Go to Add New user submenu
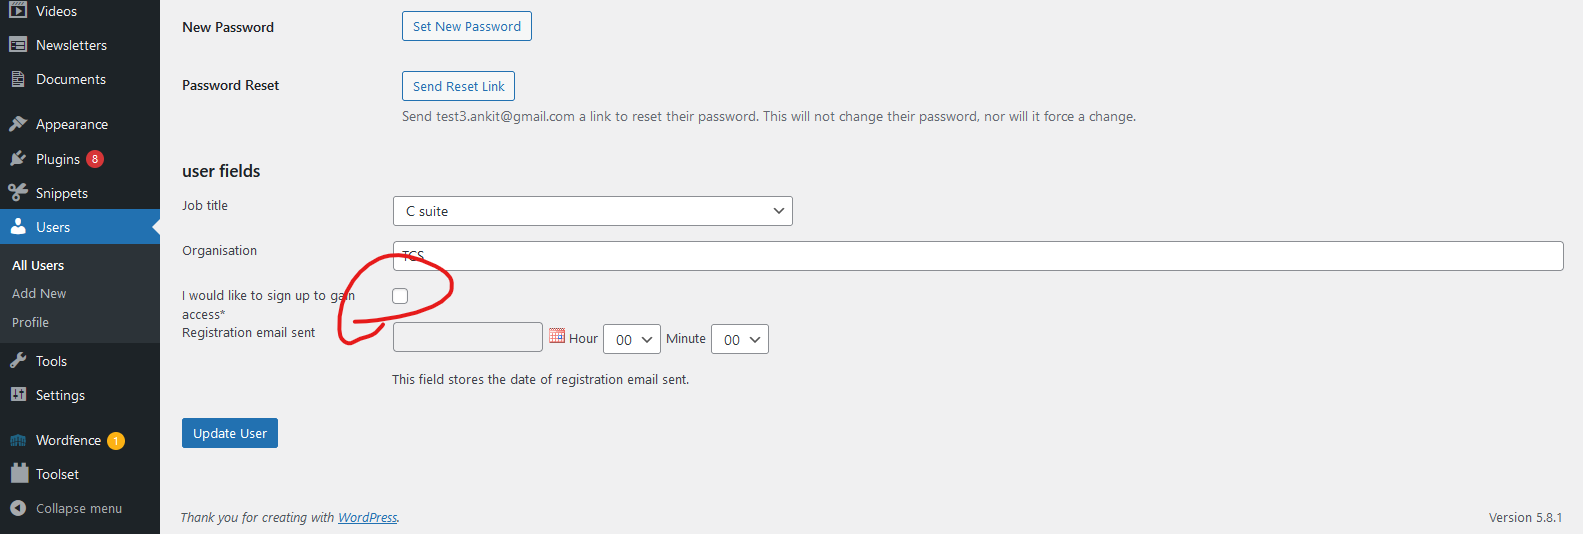This screenshot has height=534, width=1583. (x=39, y=293)
